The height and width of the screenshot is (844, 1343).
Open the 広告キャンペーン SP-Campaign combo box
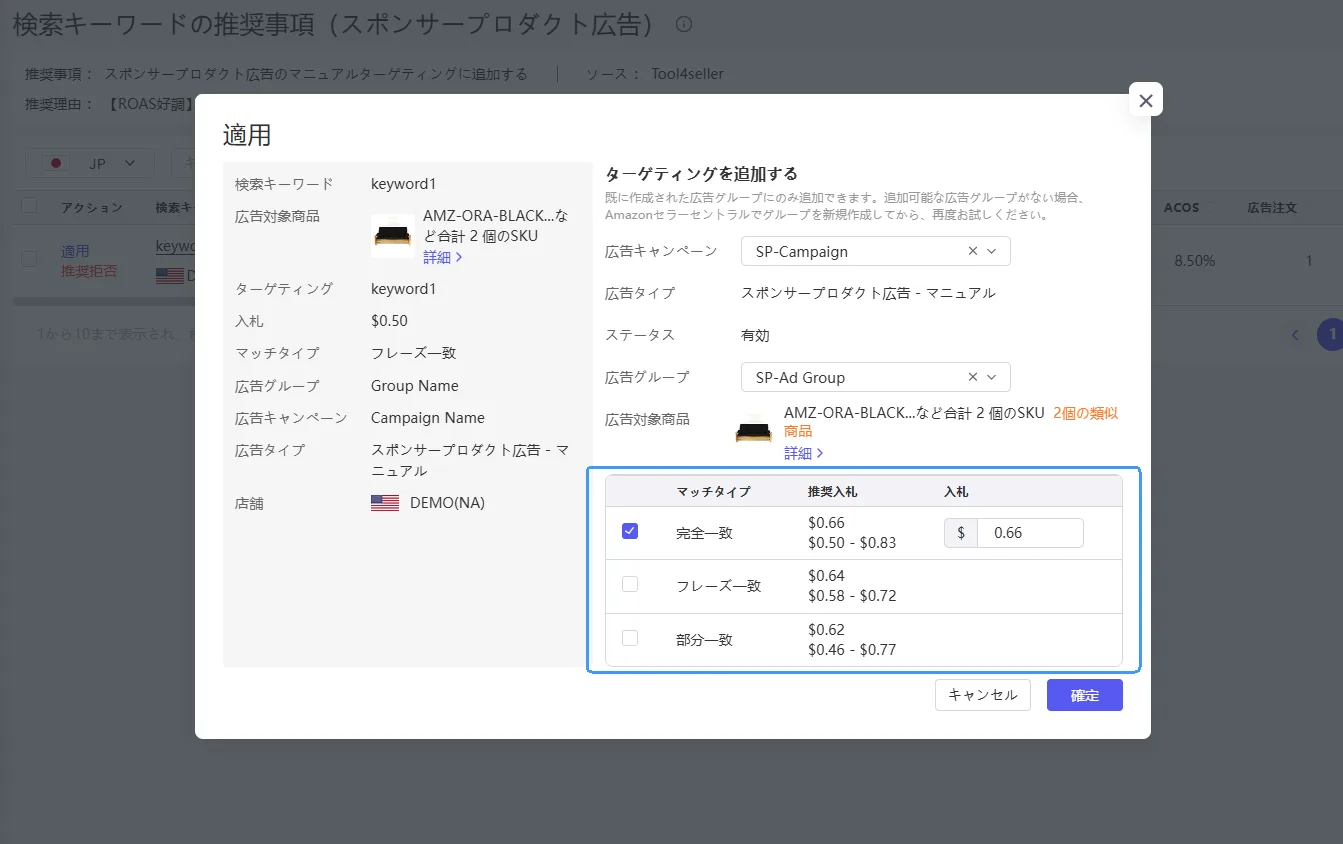[x=876, y=252]
